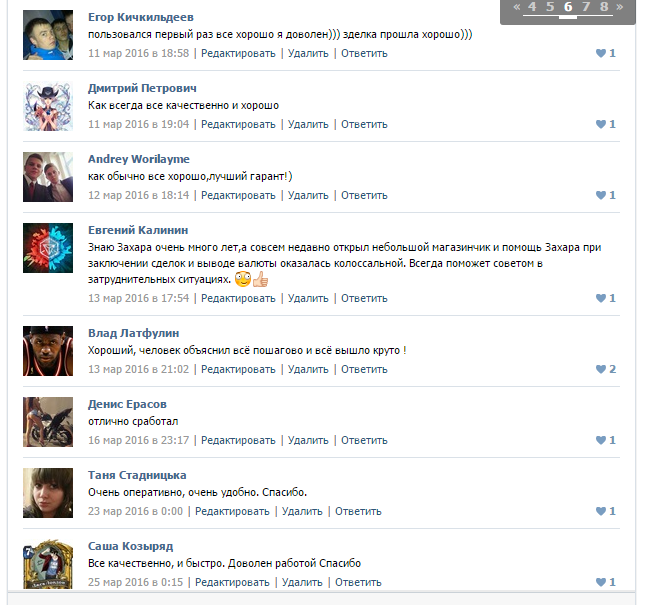Click Редактировать under Влад Латфулин's comment

(x=238, y=369)
